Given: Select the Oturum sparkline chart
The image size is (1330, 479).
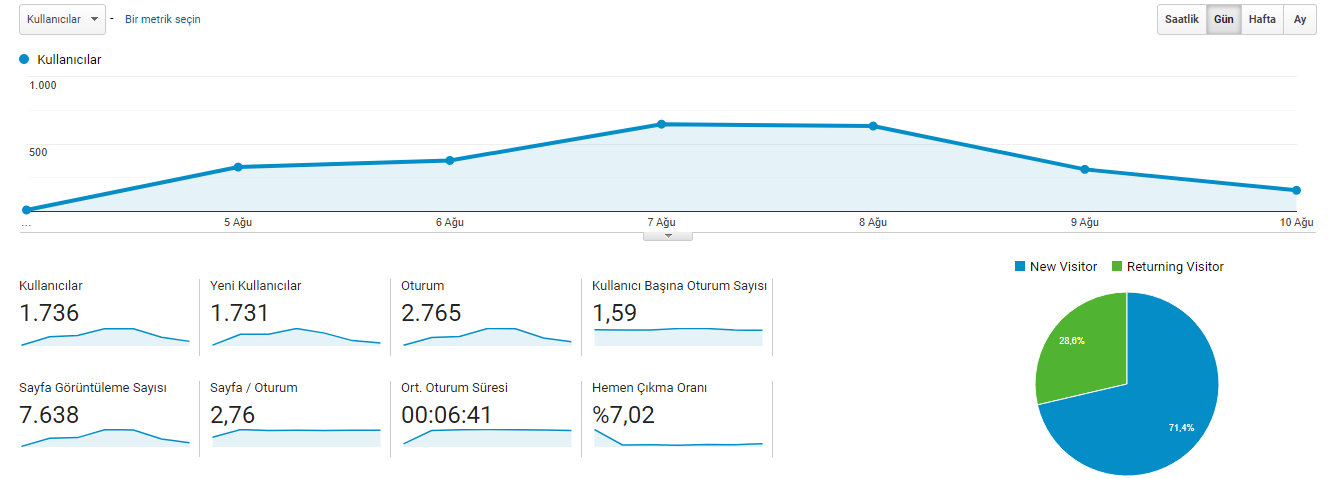Looking at the screenshot, I should coord(487,336).
